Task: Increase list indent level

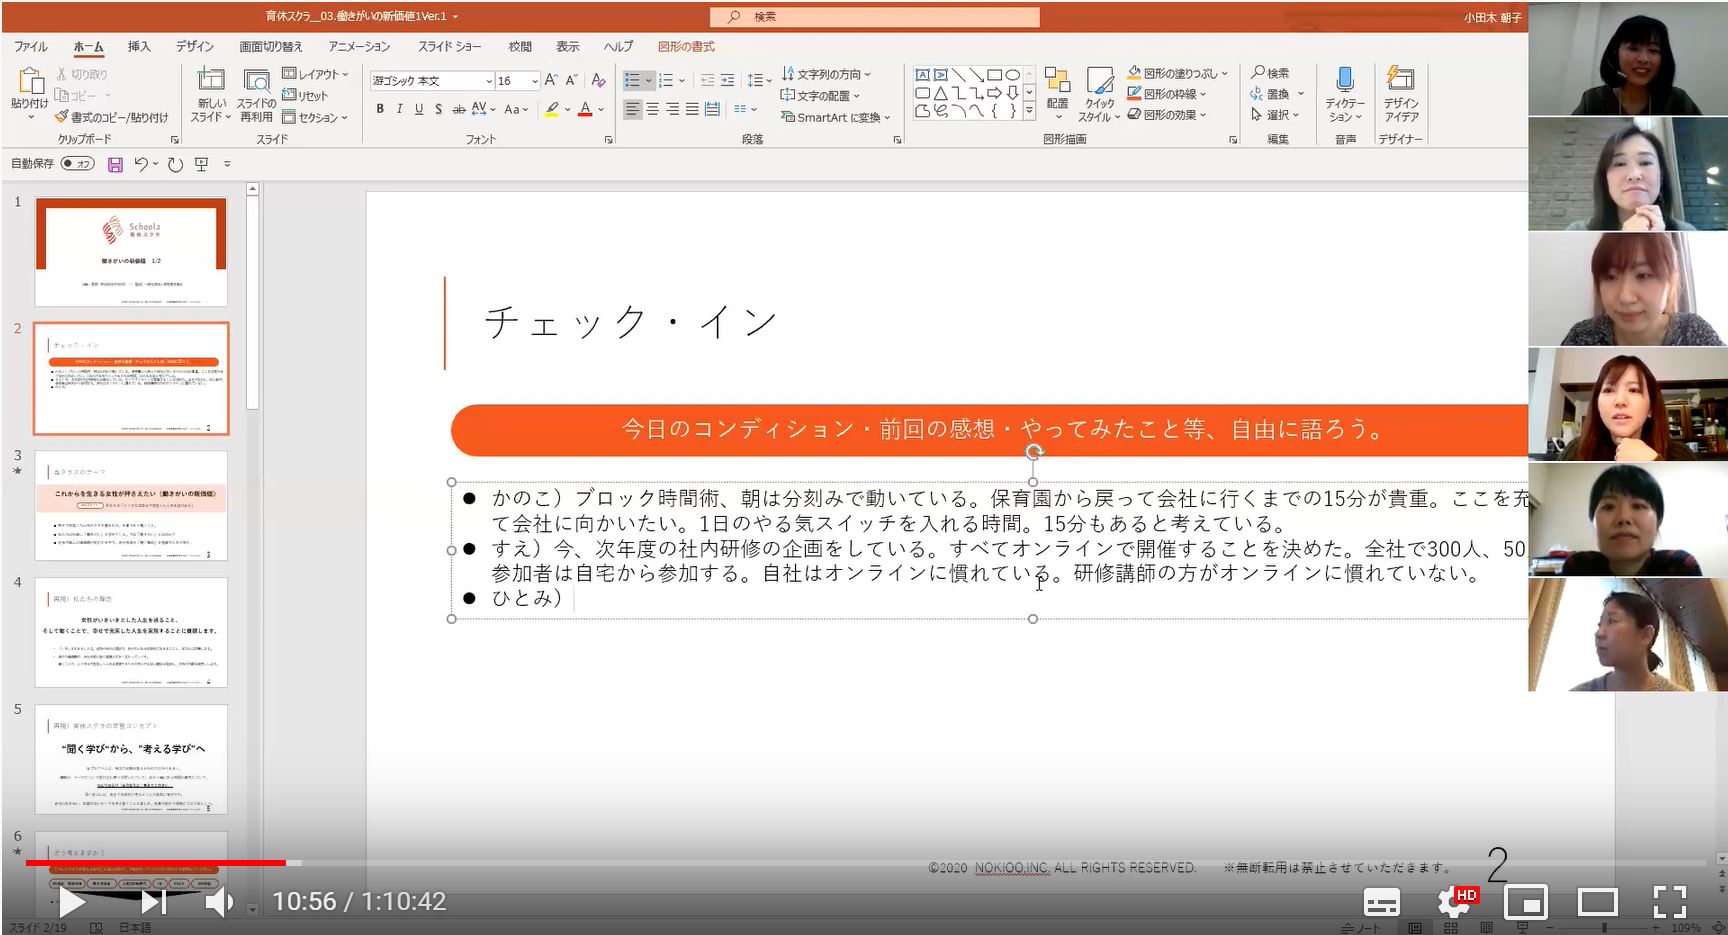Action: click(x=727, y=80)
